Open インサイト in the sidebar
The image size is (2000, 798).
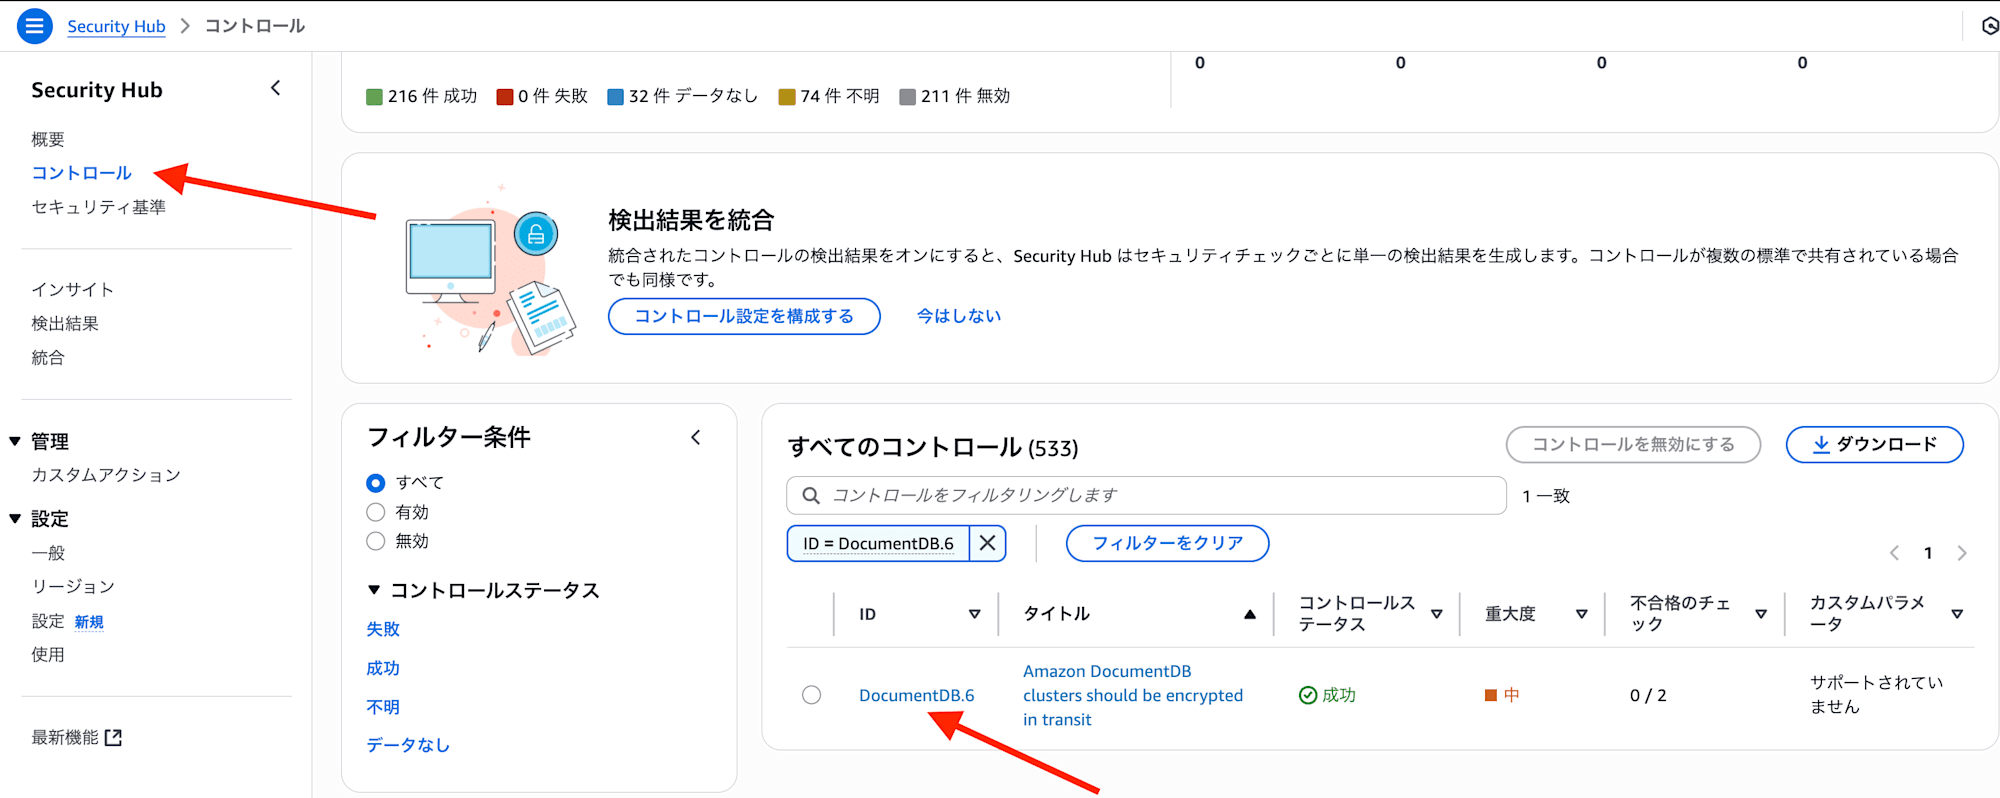coord(73,289)
